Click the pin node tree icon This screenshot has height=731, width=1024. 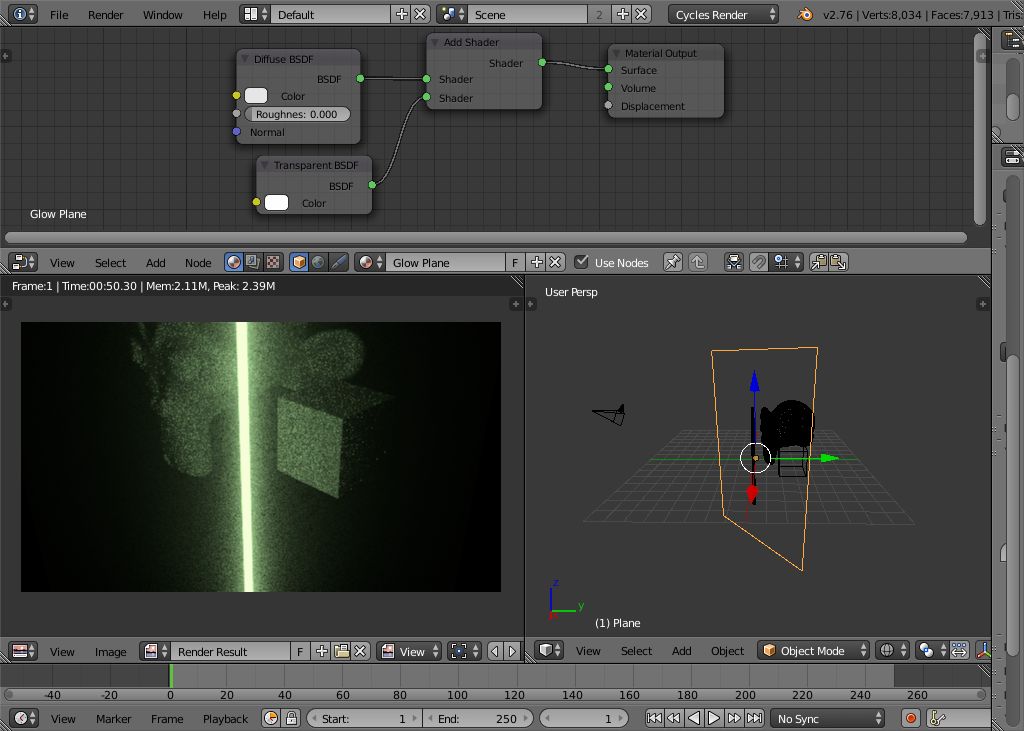point(673,262)
